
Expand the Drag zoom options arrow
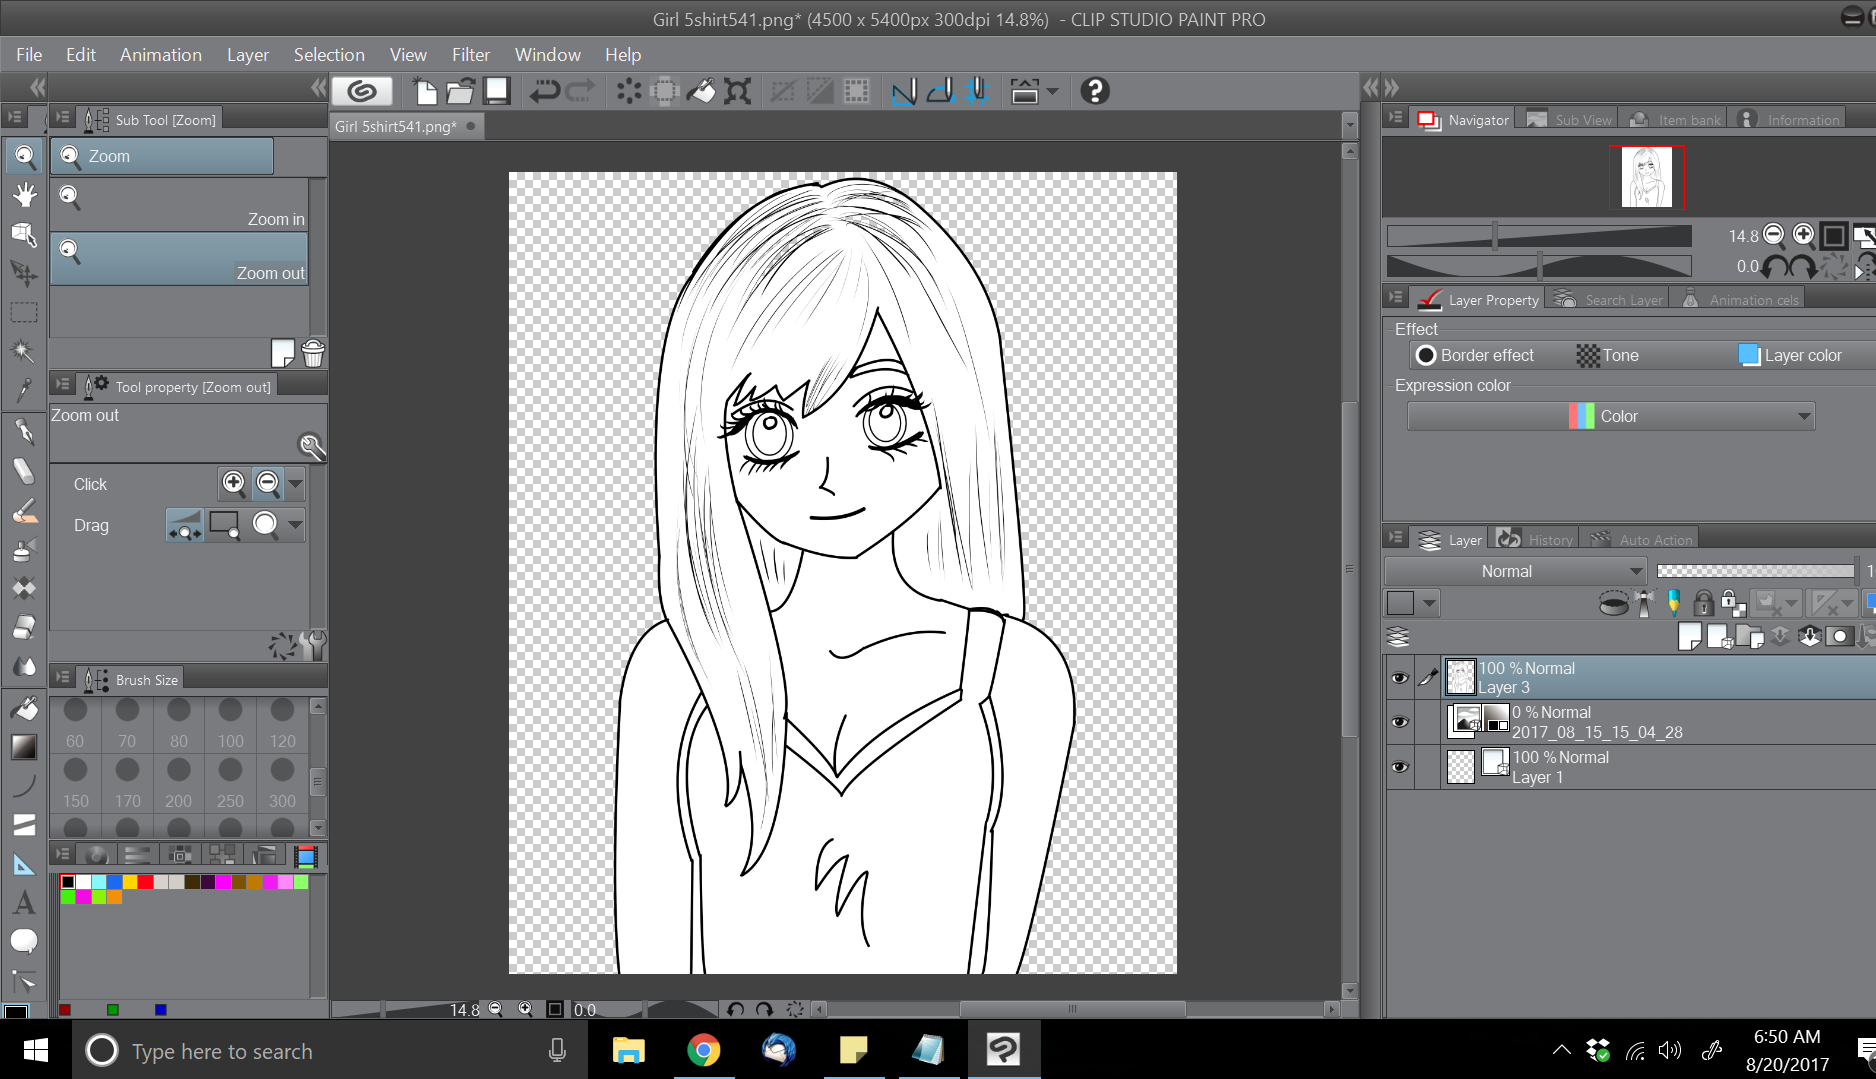(x=295, y=525)
